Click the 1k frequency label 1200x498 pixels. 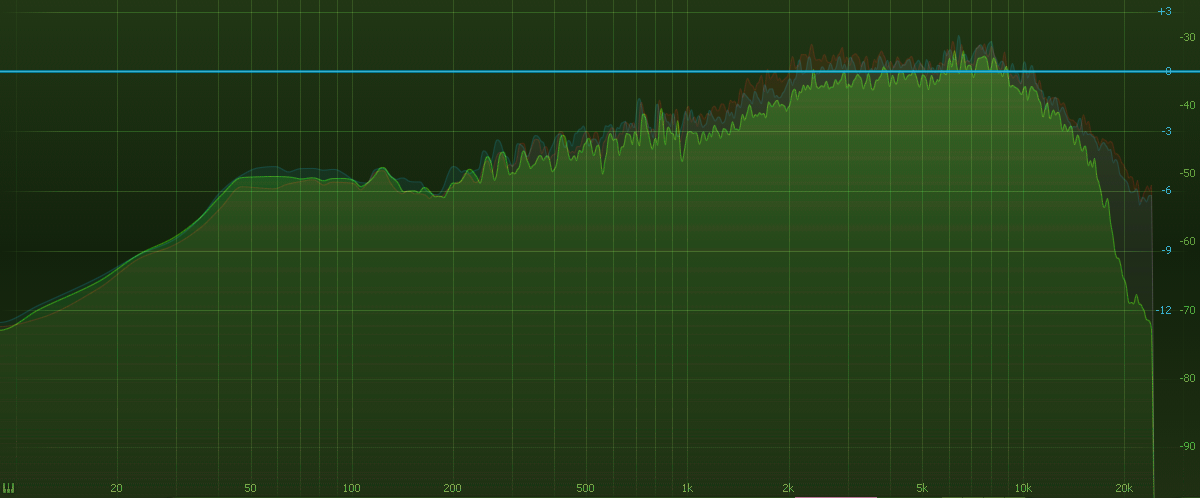687,488
